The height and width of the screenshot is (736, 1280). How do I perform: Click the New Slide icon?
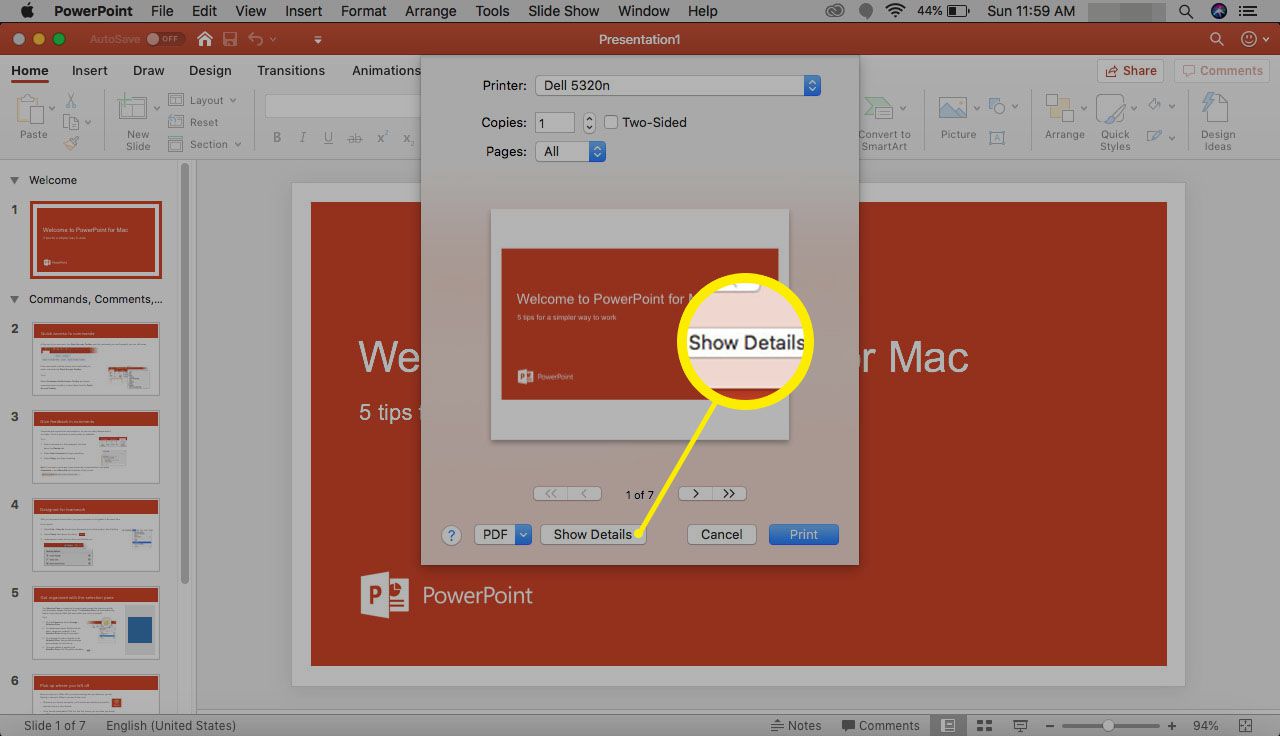(133, 110)
